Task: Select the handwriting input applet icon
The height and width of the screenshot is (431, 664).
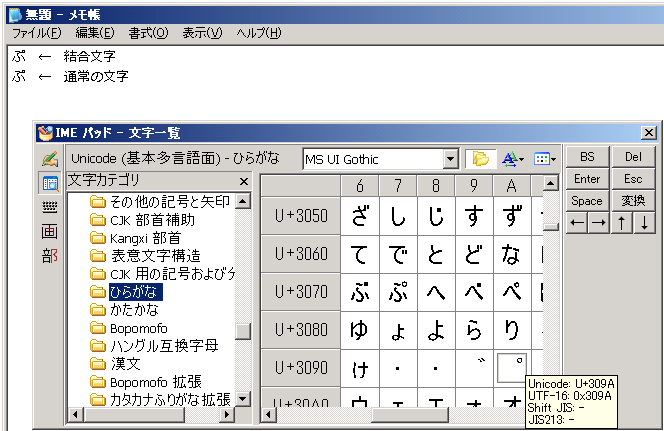Action: 49,159
